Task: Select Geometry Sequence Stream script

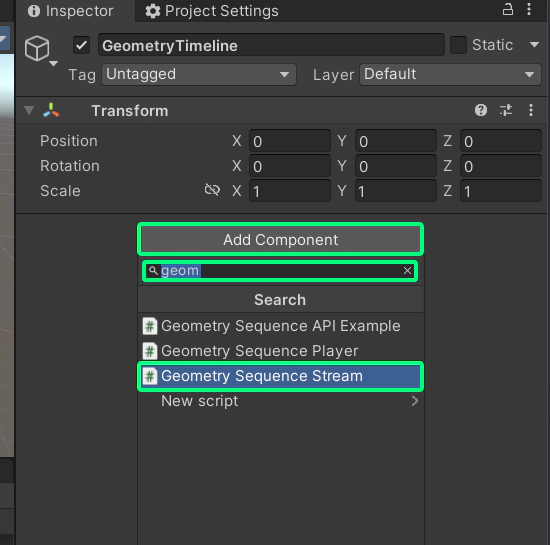Action: click(281, 376)
